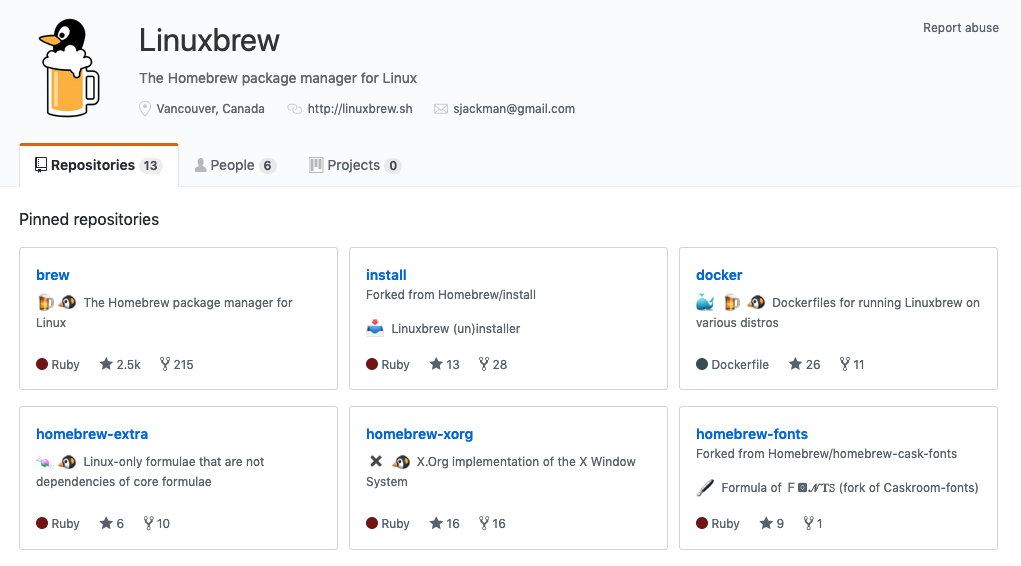Switch to the People tab
1021x566 pixels.
(x=235, y=165)
